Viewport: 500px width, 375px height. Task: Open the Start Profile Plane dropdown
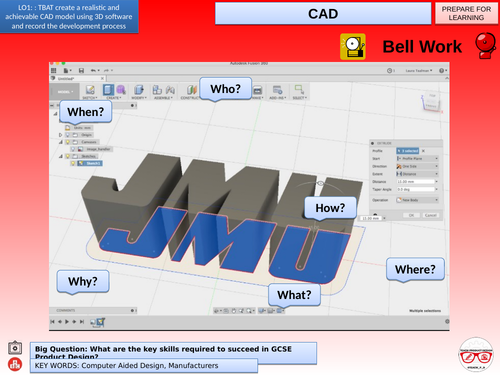pyautogui.click(x=417, y=159)
